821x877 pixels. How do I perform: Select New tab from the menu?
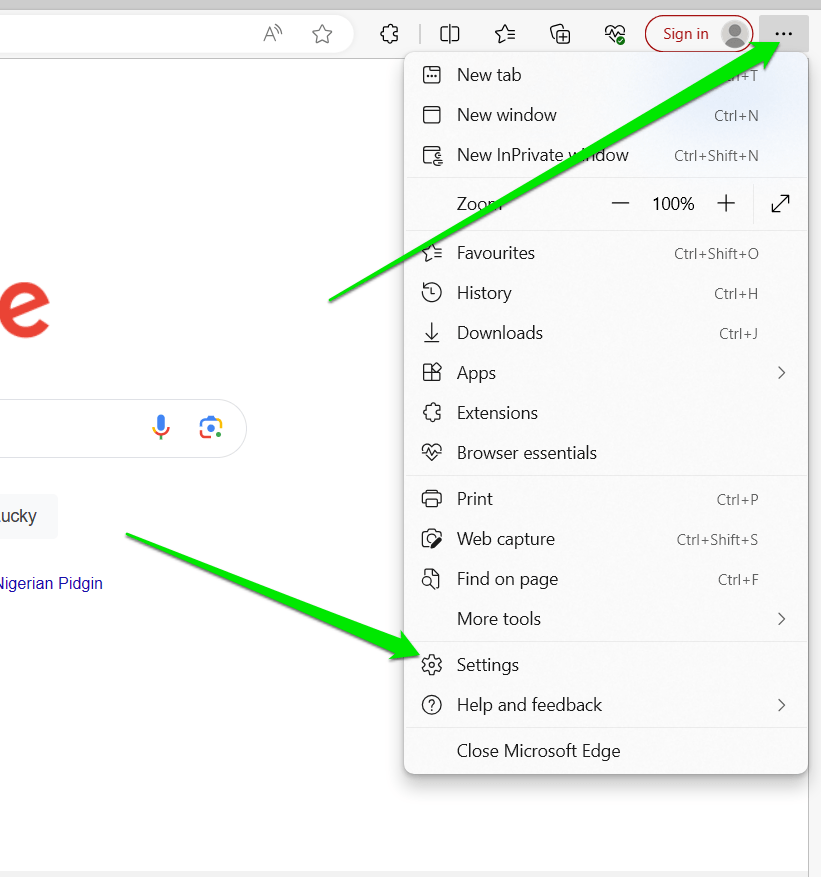click(606, 75)
